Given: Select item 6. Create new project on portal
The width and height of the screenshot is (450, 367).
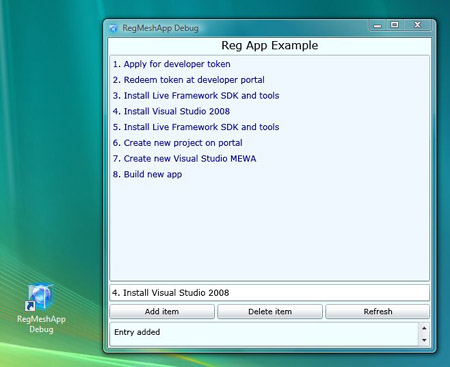Looking at the screenshot, I should click(x=177, y=143).
